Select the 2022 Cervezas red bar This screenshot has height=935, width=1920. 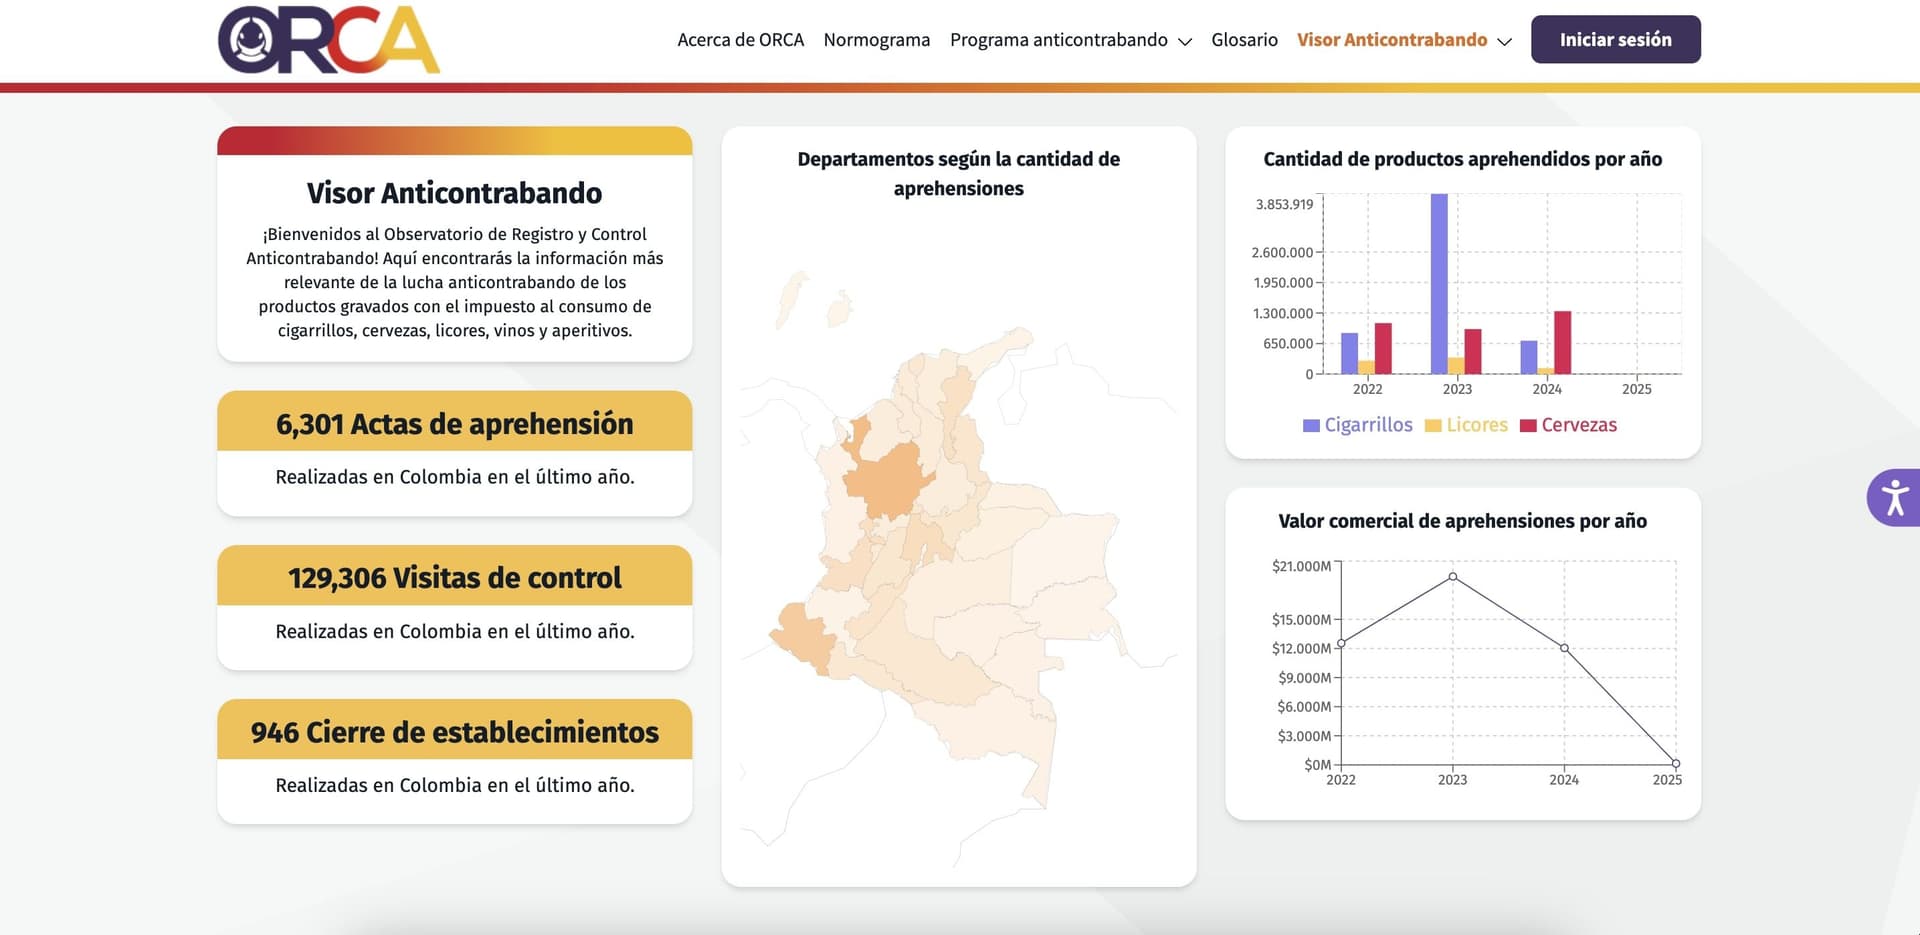point(1383,349)
